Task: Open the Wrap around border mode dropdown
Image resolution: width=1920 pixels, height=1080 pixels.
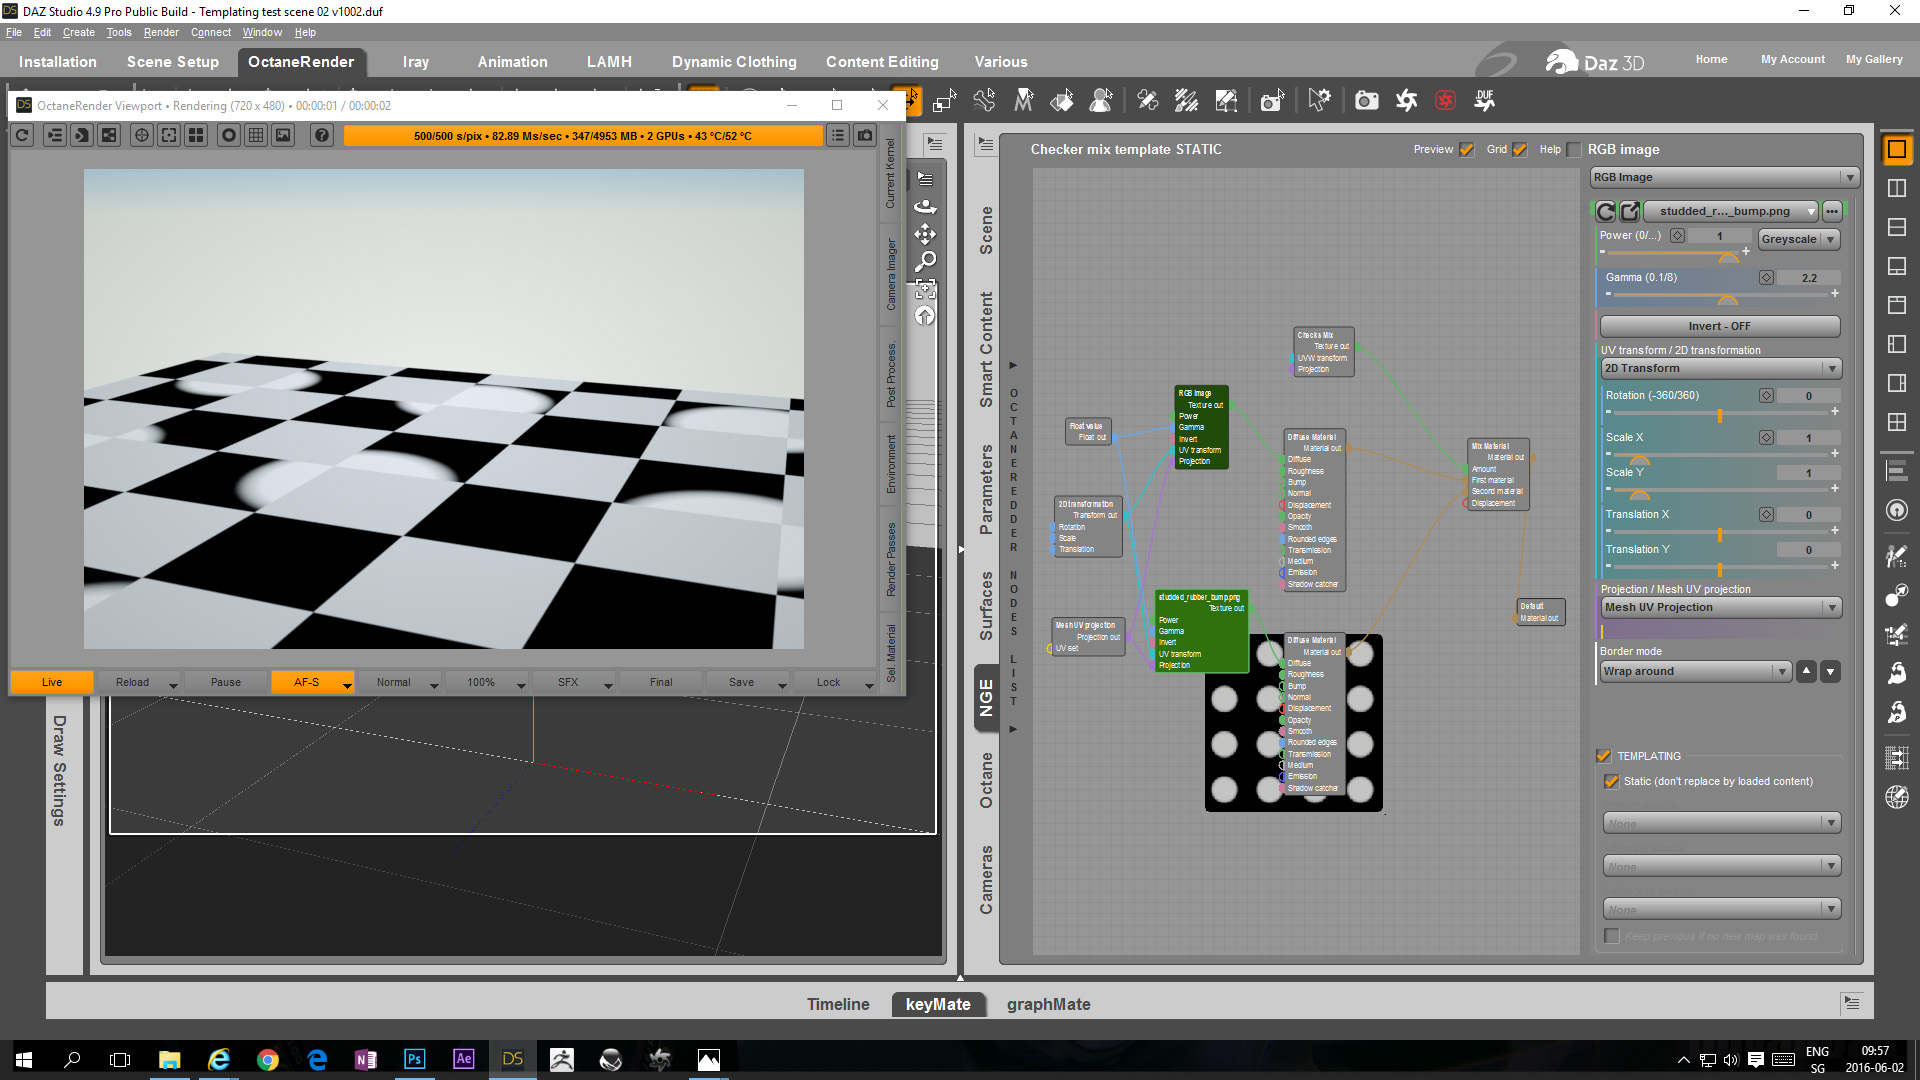Action: tap(1696, 671)
